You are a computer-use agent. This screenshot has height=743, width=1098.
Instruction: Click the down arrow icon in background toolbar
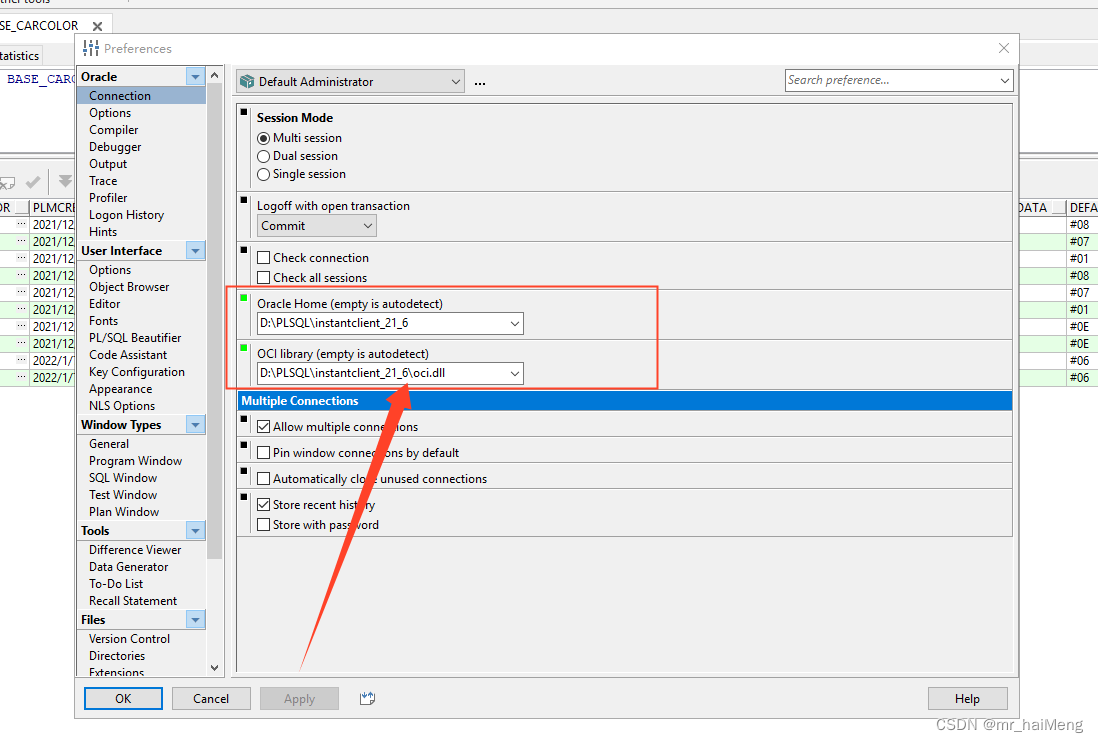65,181
